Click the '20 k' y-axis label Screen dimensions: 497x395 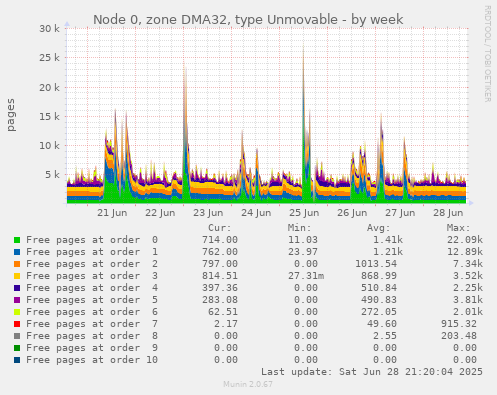49,87
